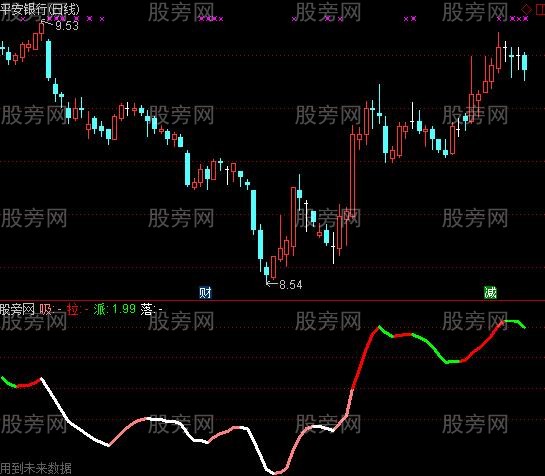Click the 8.54 low price label
The width and height of the screenshot is (545, 476).
(x=291, y=285)
